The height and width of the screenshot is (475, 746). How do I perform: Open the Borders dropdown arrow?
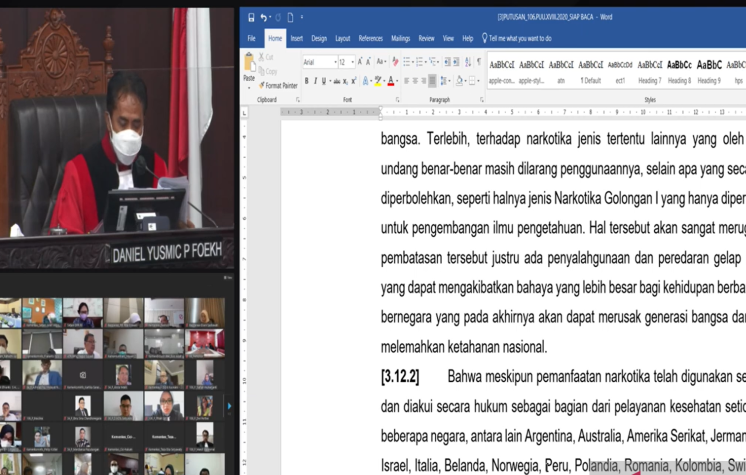(x=479, y=81)
